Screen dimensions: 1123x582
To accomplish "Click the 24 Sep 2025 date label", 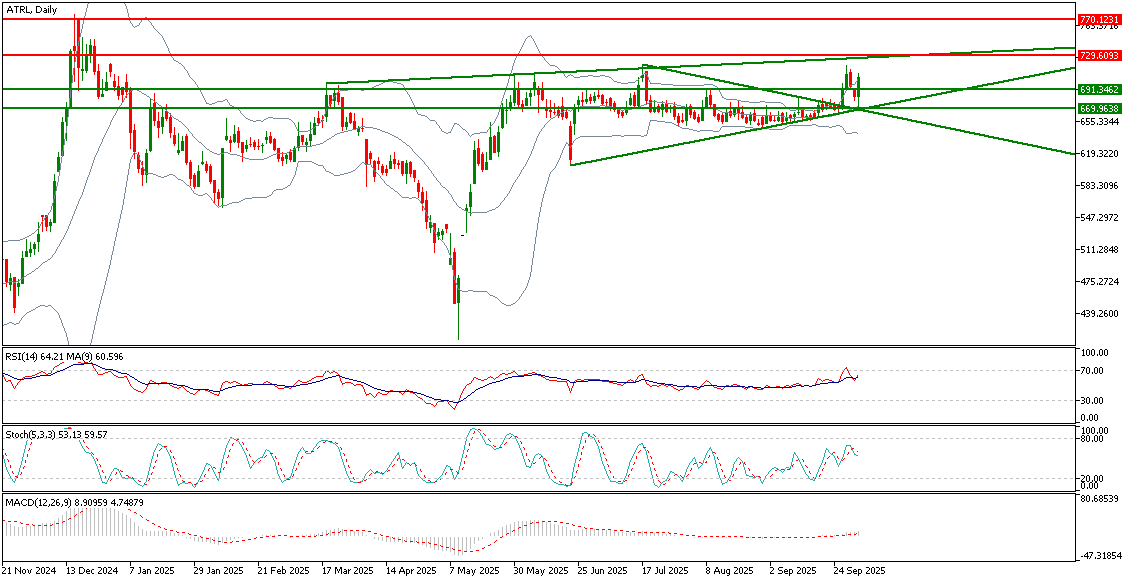I will (860, 571).
